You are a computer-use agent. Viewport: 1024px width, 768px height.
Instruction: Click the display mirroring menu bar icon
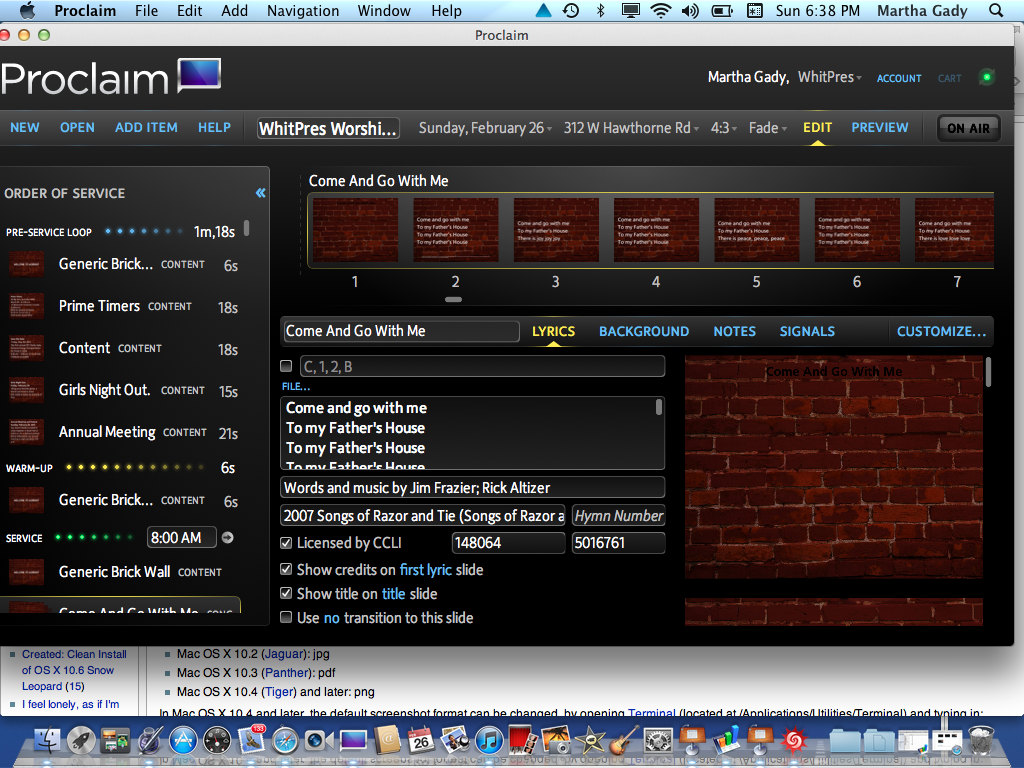[630, 10]
